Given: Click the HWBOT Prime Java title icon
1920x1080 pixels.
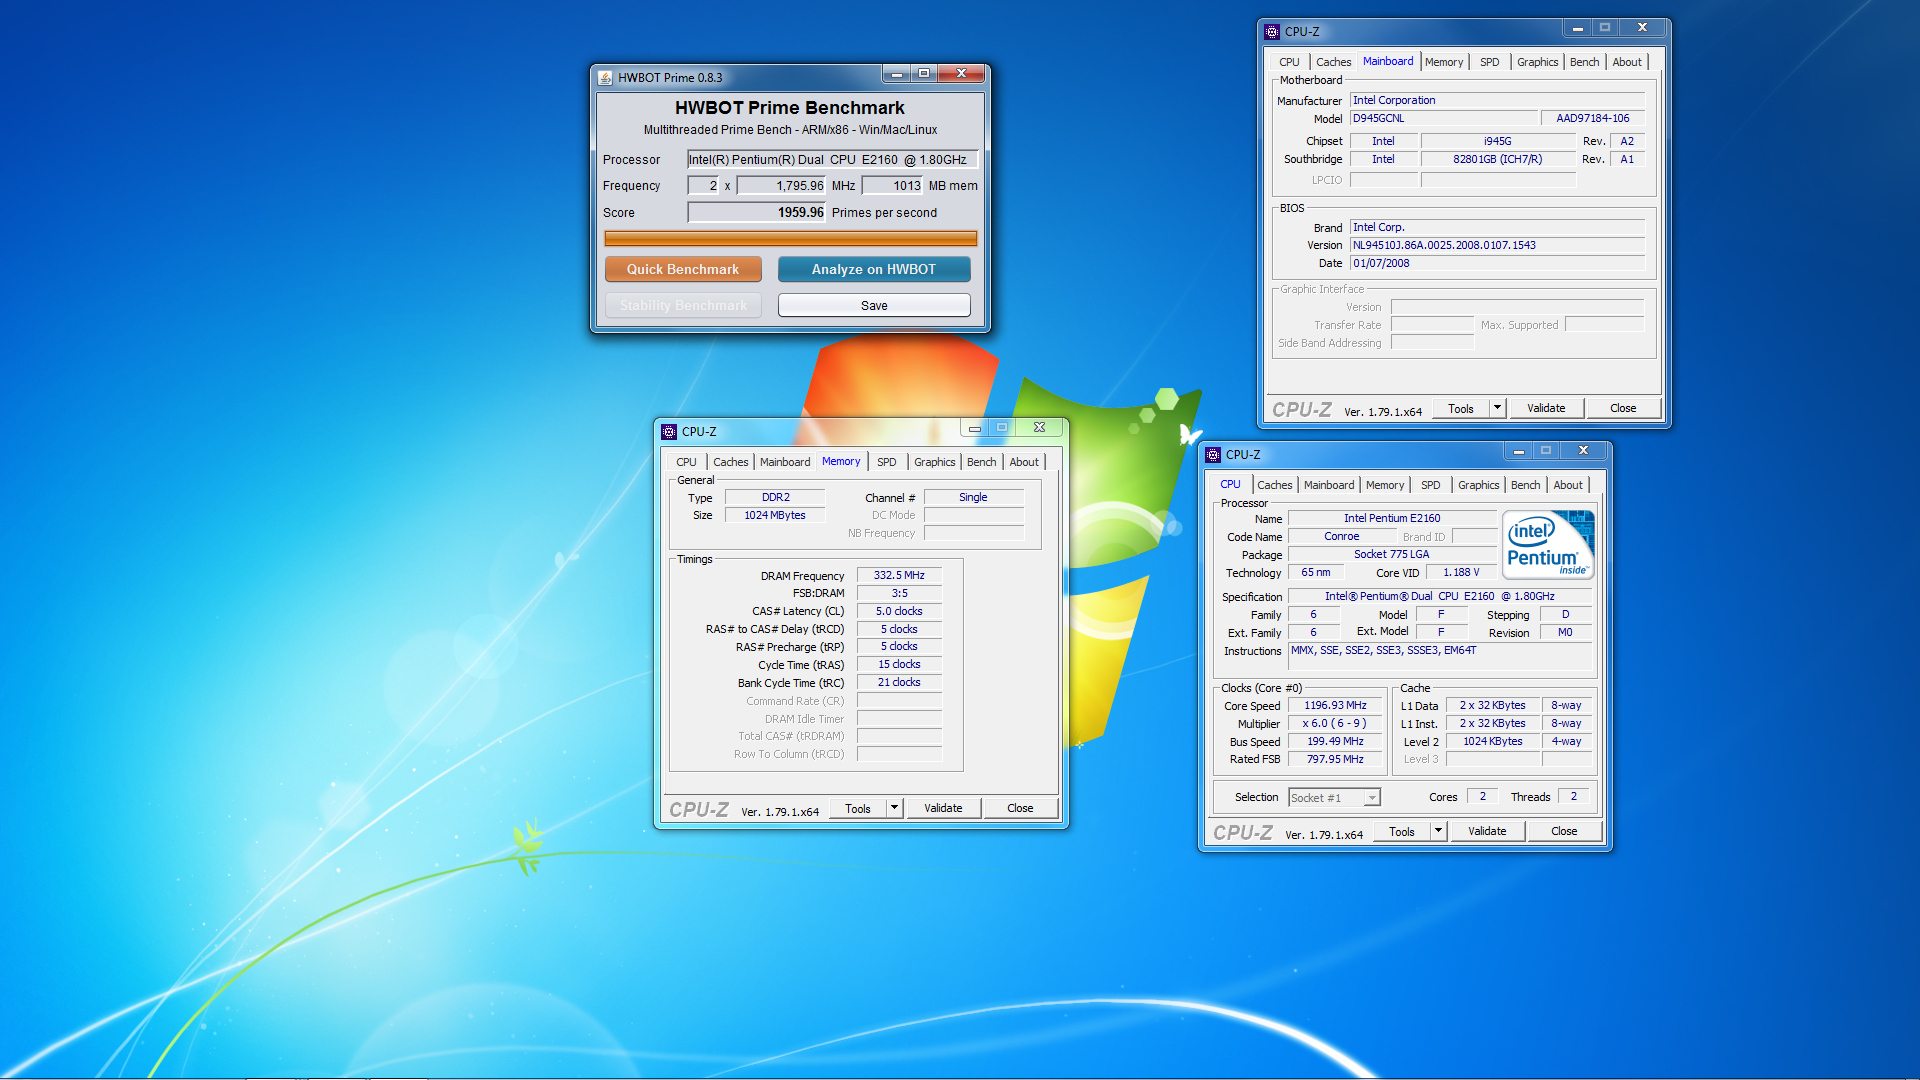Looking at the screenshot, I should [x=605, y=78].
